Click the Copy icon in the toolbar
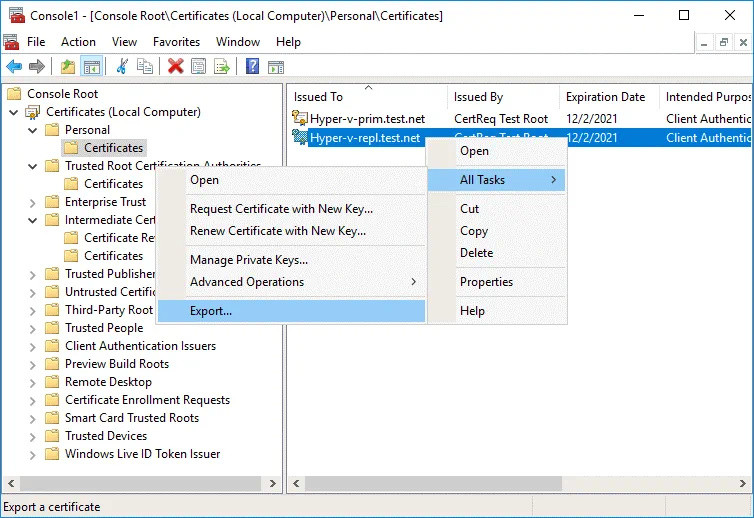754x518 pixels. pos(145,67)
